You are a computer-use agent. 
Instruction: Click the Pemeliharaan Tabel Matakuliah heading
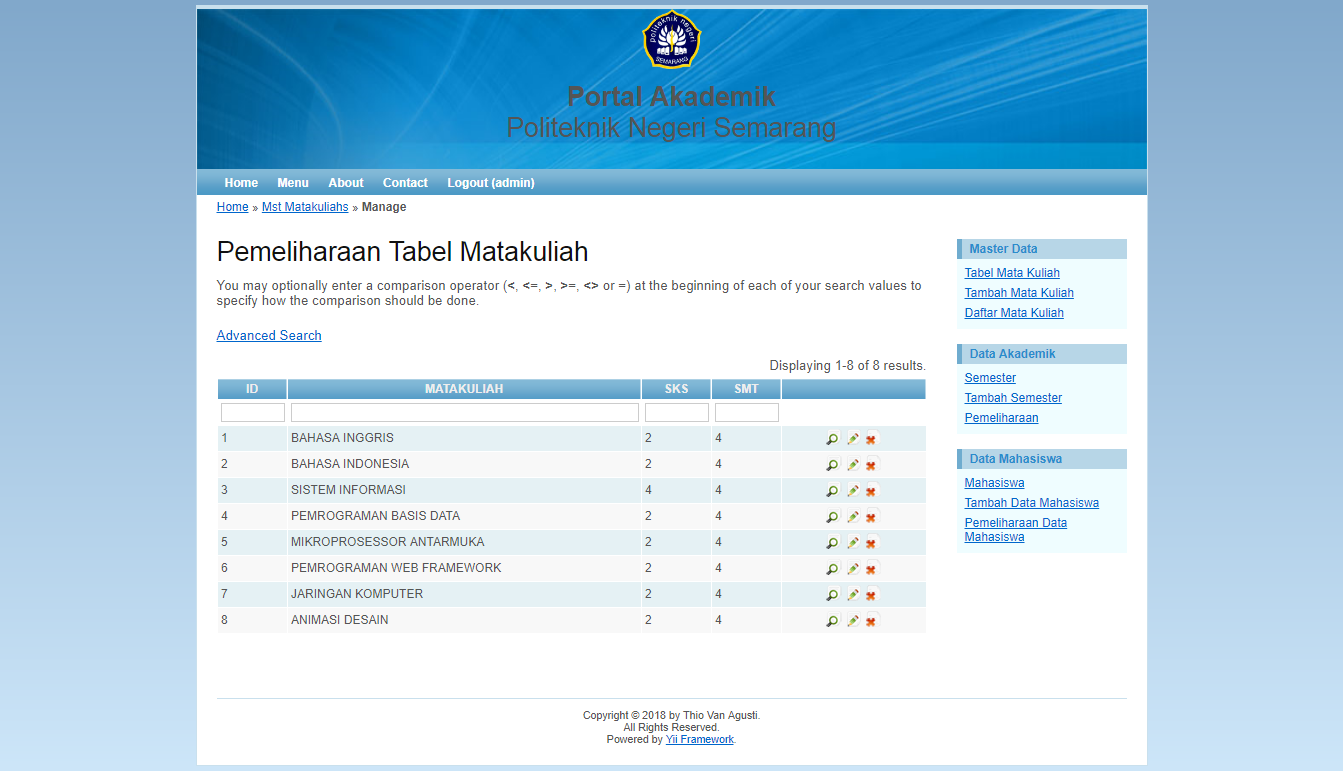pos(402,251)
